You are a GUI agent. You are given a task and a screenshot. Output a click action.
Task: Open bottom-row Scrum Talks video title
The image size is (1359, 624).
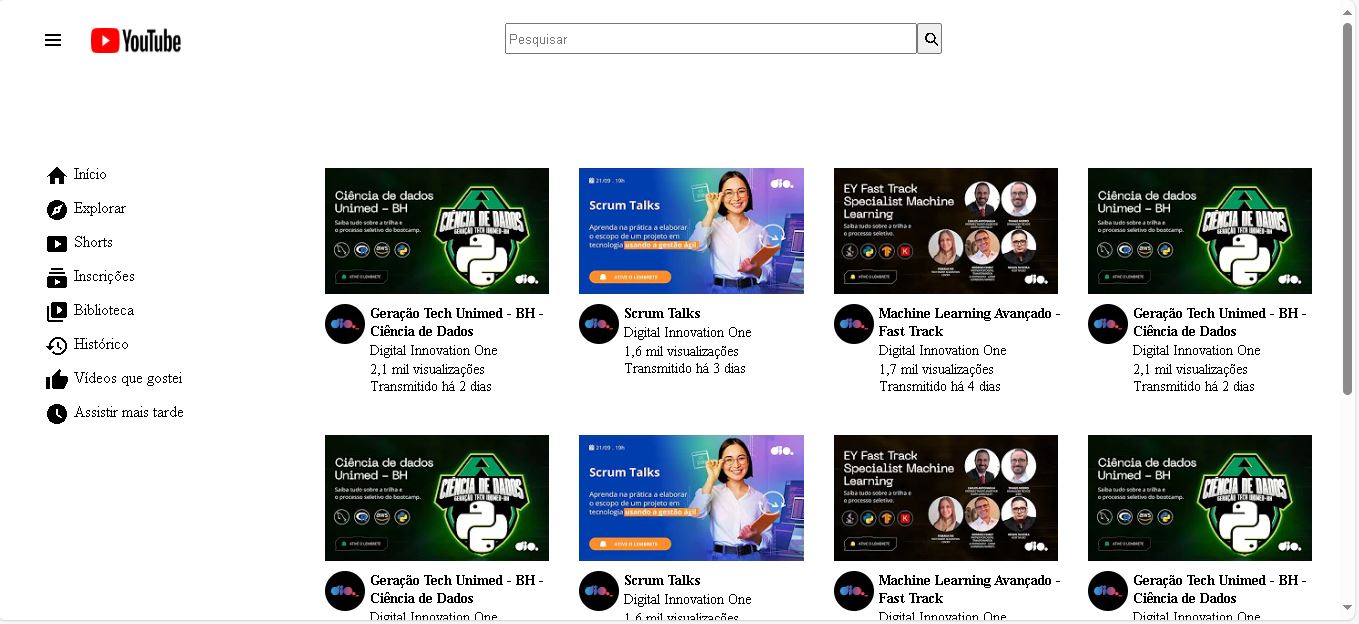662,581
